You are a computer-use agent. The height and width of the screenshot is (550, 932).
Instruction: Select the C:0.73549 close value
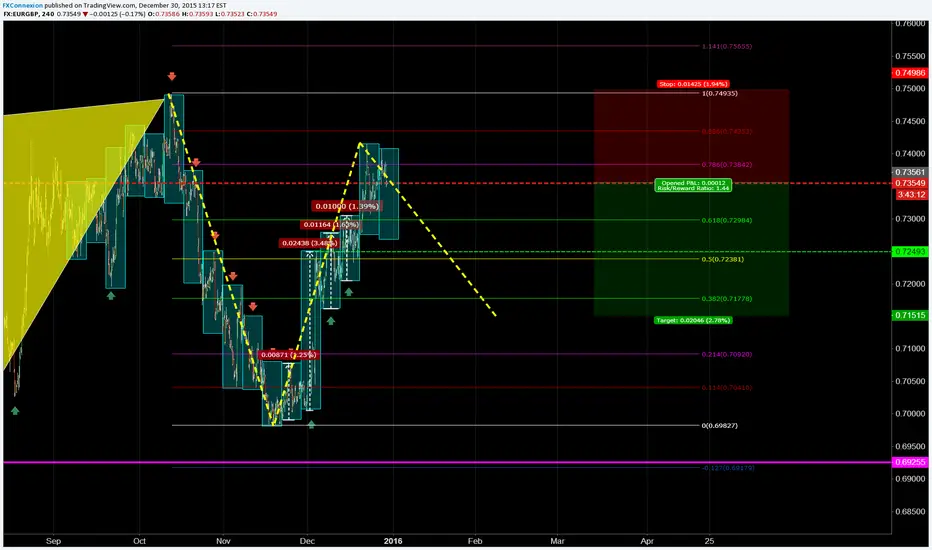262,14
